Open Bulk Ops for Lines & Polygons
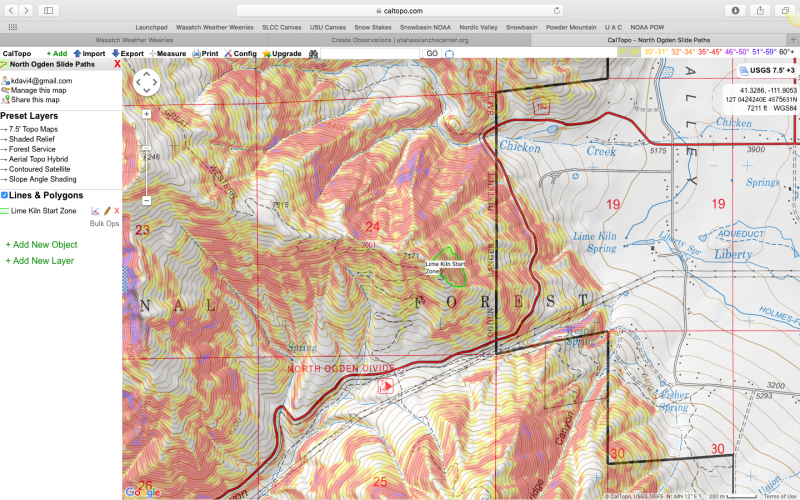800x500 pixels. click(x=104, y=223)
